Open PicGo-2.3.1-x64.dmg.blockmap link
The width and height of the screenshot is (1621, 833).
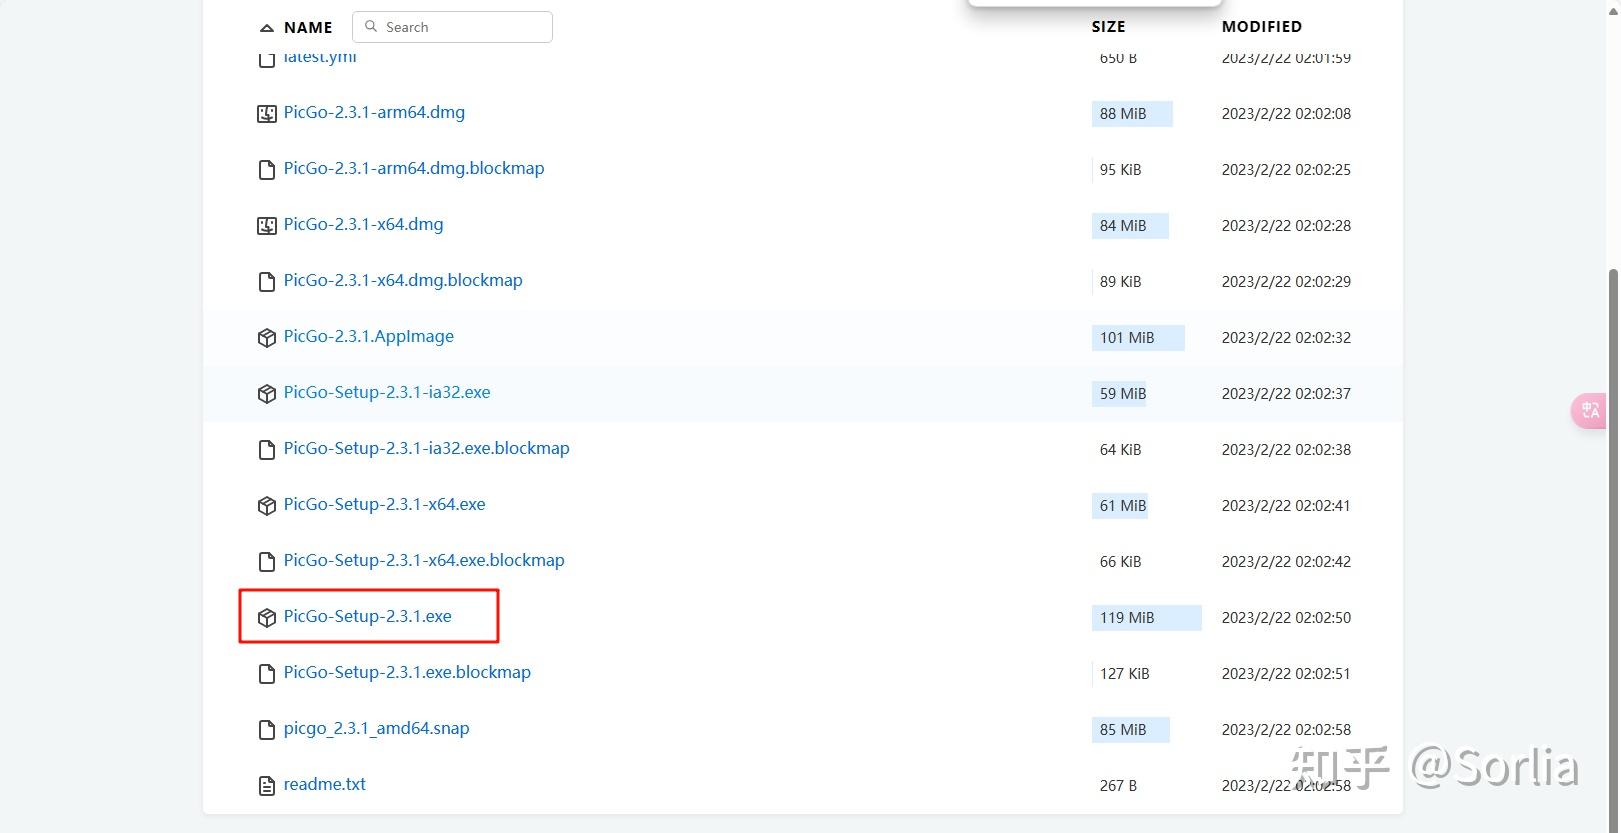tap(403, 280)
